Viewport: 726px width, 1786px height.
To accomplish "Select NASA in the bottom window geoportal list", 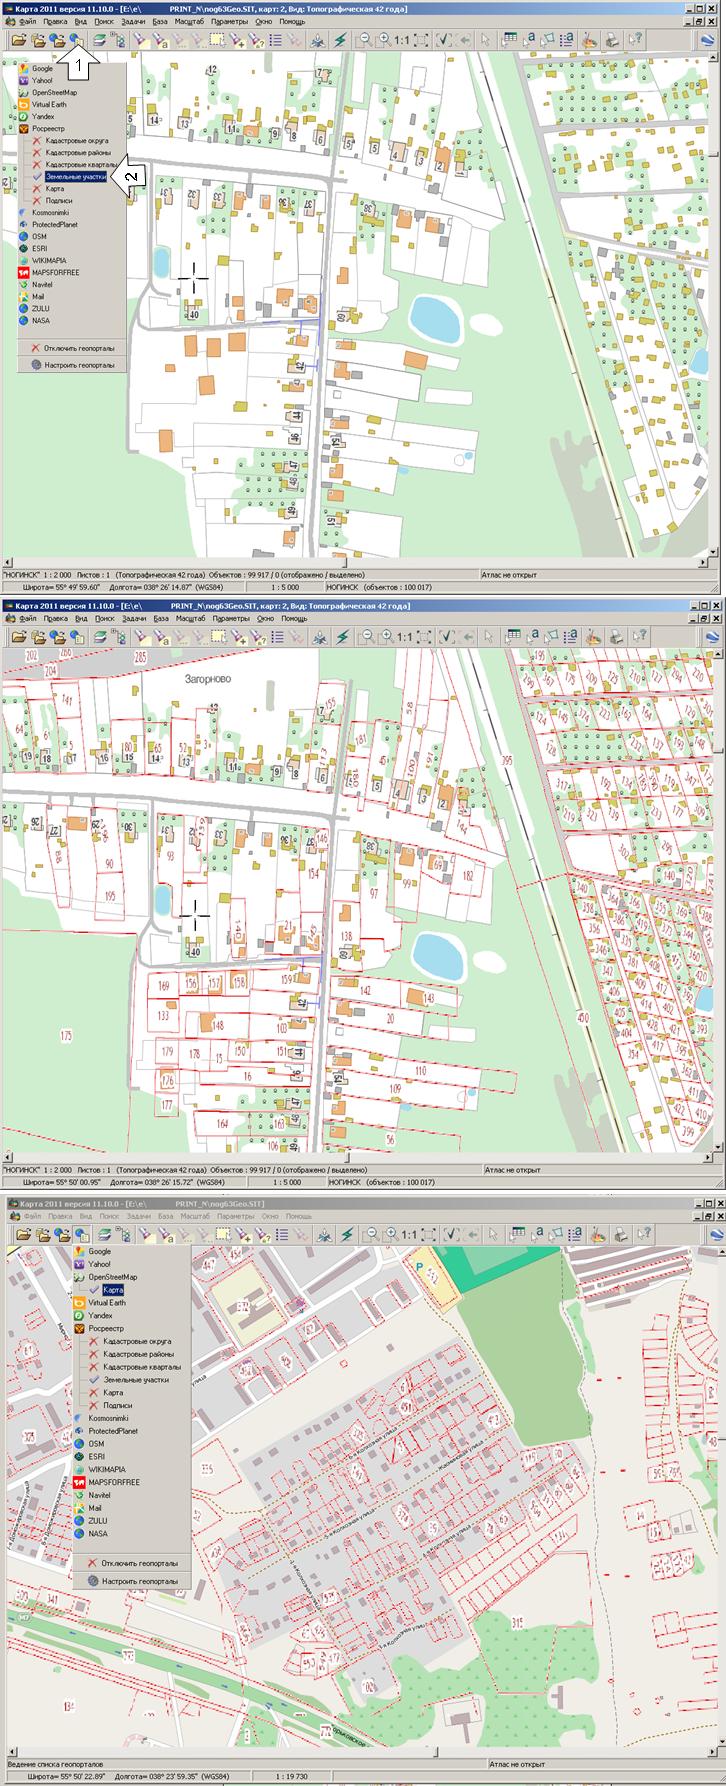I will click(97, 1533).
